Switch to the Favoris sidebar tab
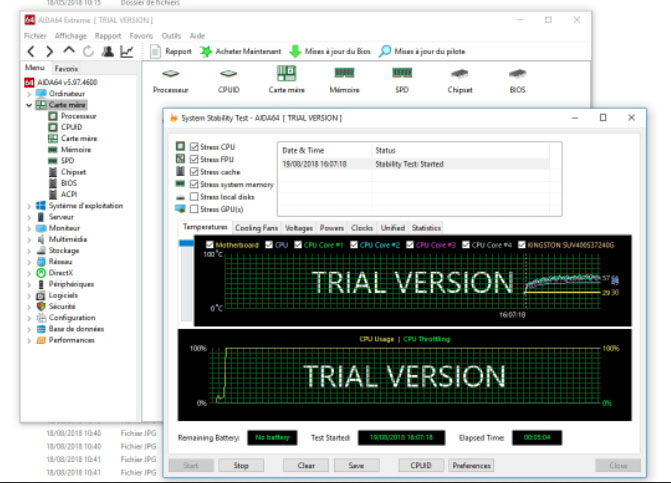This screenshot has width=671, height=483. tap(66, 68)
